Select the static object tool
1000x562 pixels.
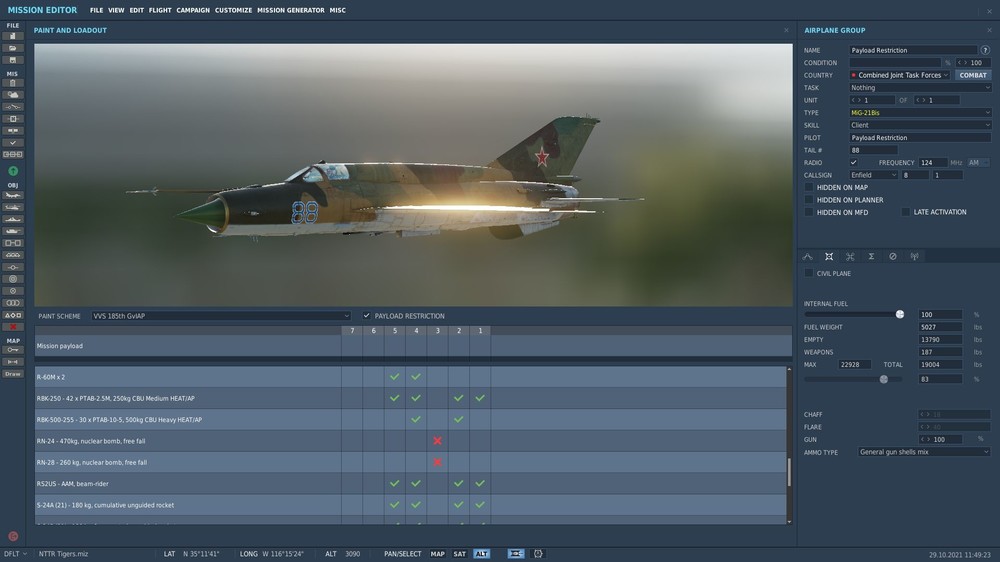[13, 243]
